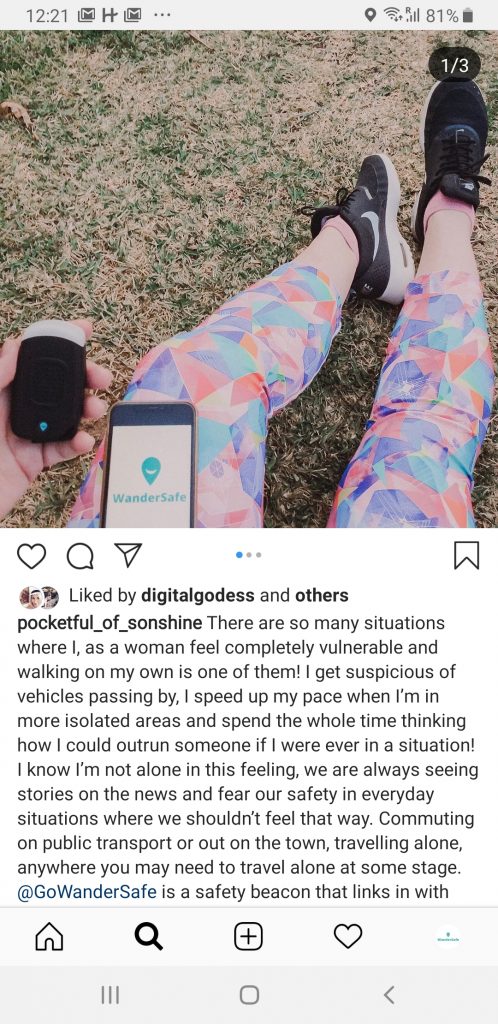Viewport: 498px width, 1024px height.
Task: Open pocketful_of_sonshine profile username
Action: [x=109, y=623]
